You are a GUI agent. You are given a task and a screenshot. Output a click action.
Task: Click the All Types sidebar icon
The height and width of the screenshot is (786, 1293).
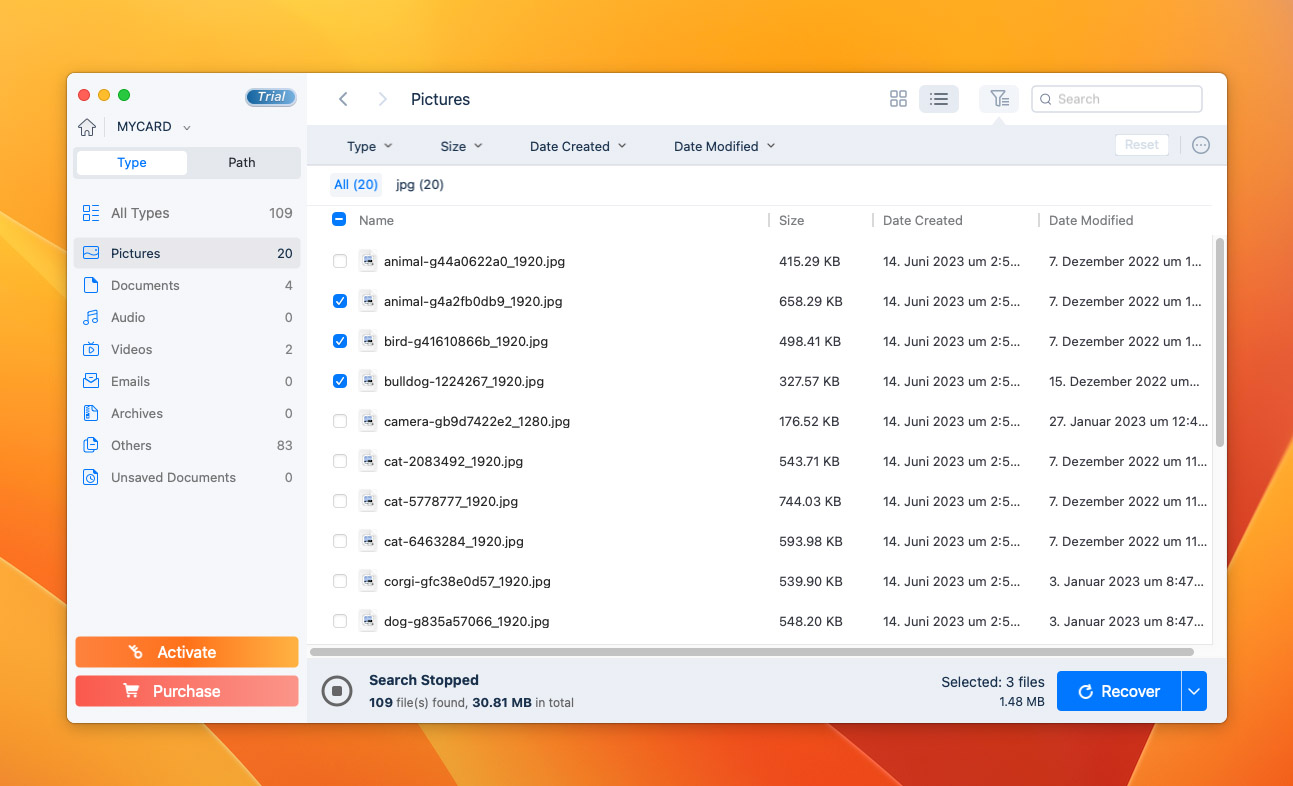point(91,213)
